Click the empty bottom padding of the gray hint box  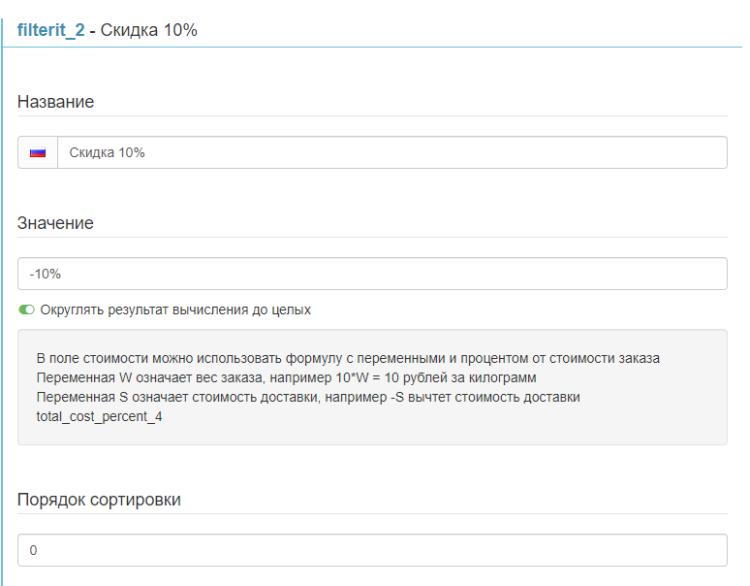(x=372, y=434)
